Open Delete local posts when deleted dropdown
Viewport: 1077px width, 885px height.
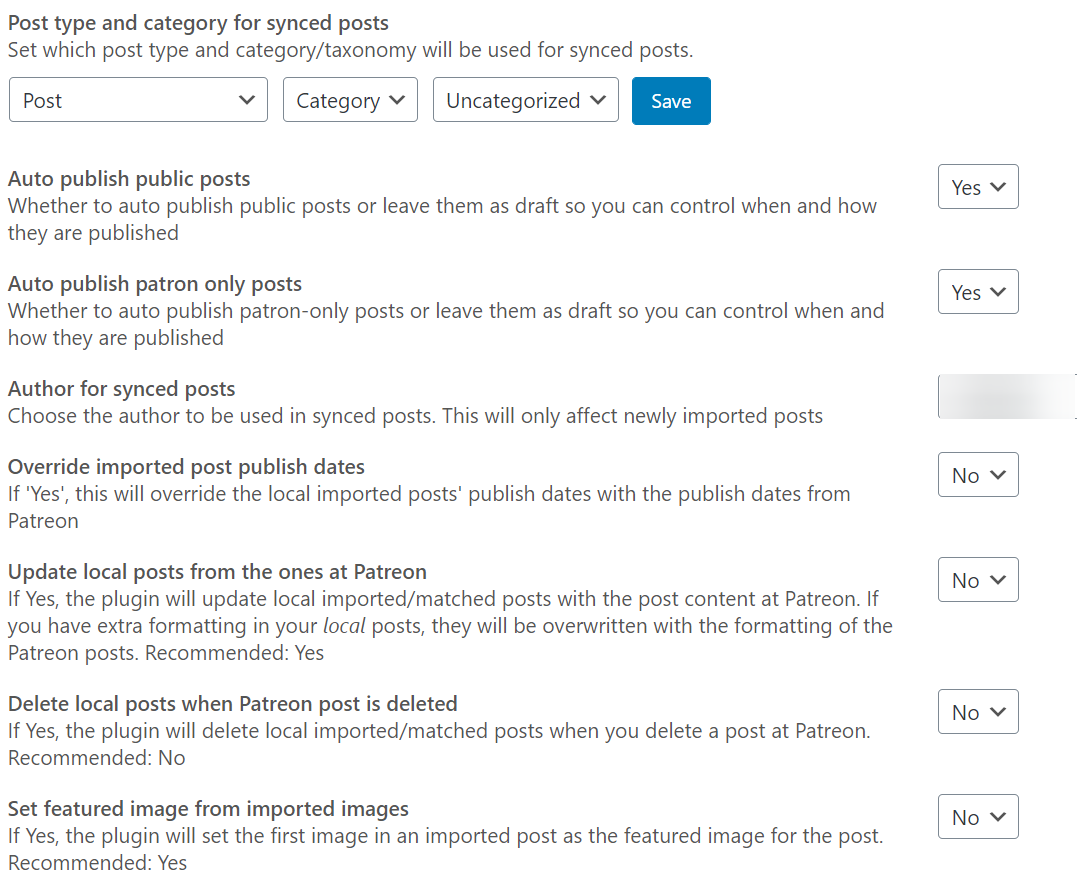(x=978, y=712)
